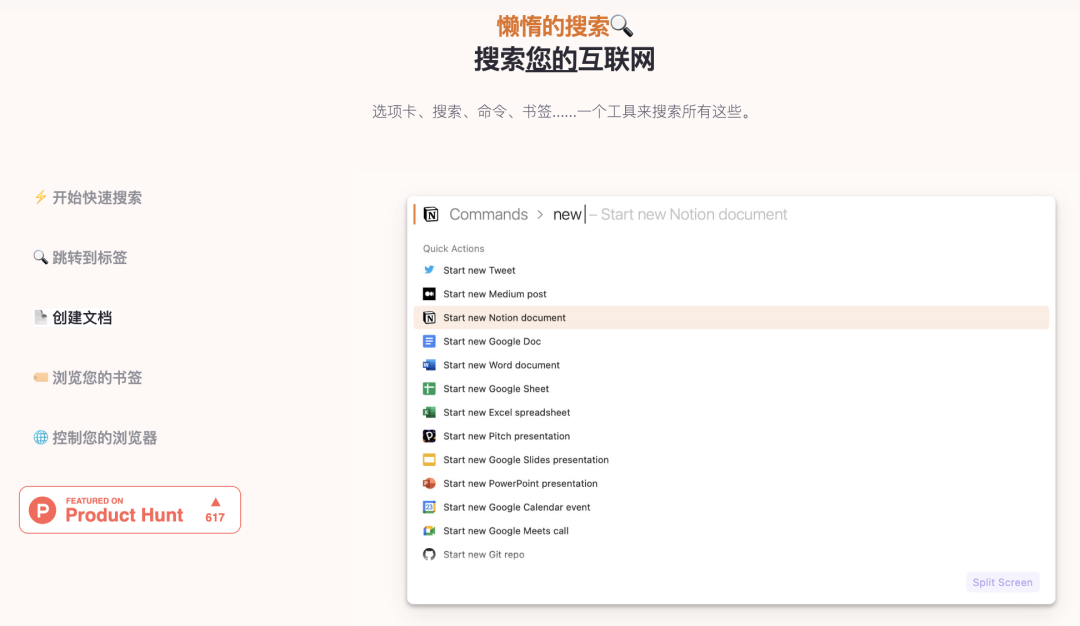
Task: Click the 懒惰的搜索 title text
Action: point(553,26)
